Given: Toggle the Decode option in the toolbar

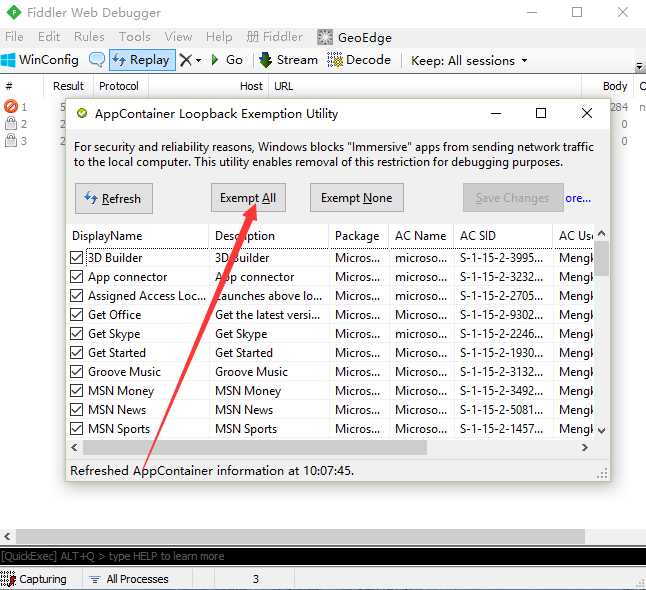Looking at the screenshot, I should [359, 60].
